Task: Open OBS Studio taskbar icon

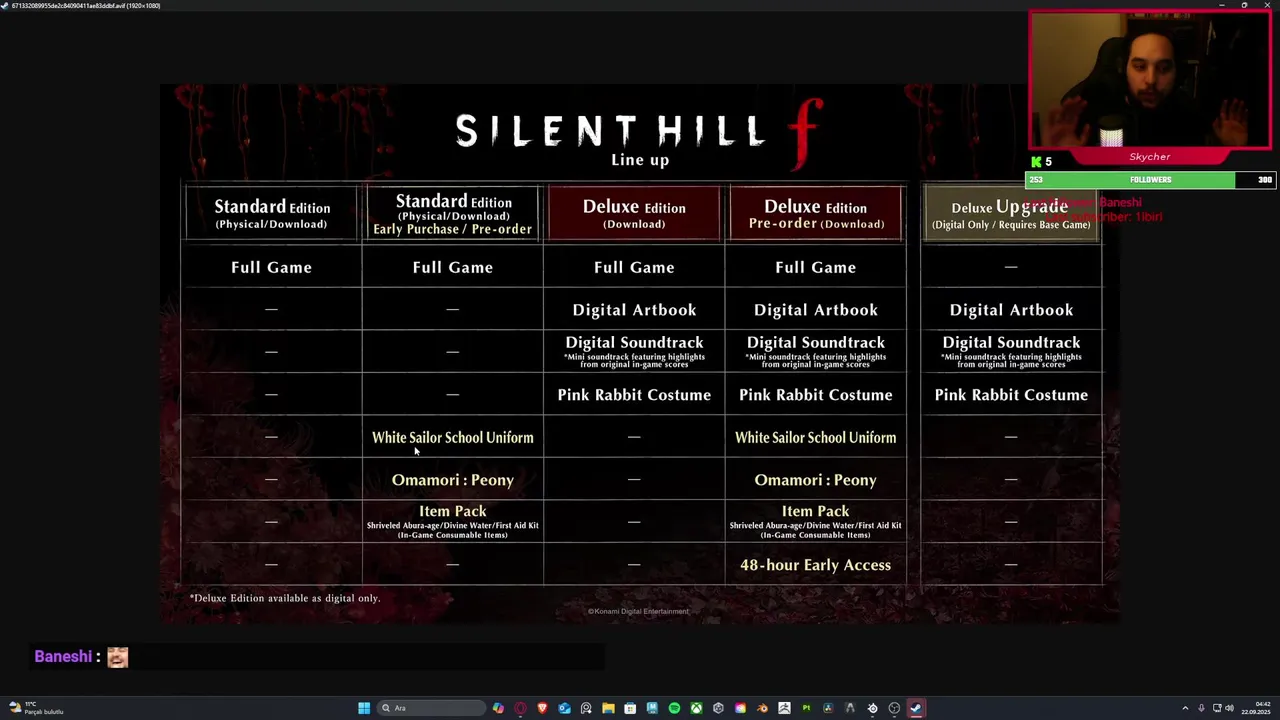Action: pyautogui.click(x=894, y=708)
